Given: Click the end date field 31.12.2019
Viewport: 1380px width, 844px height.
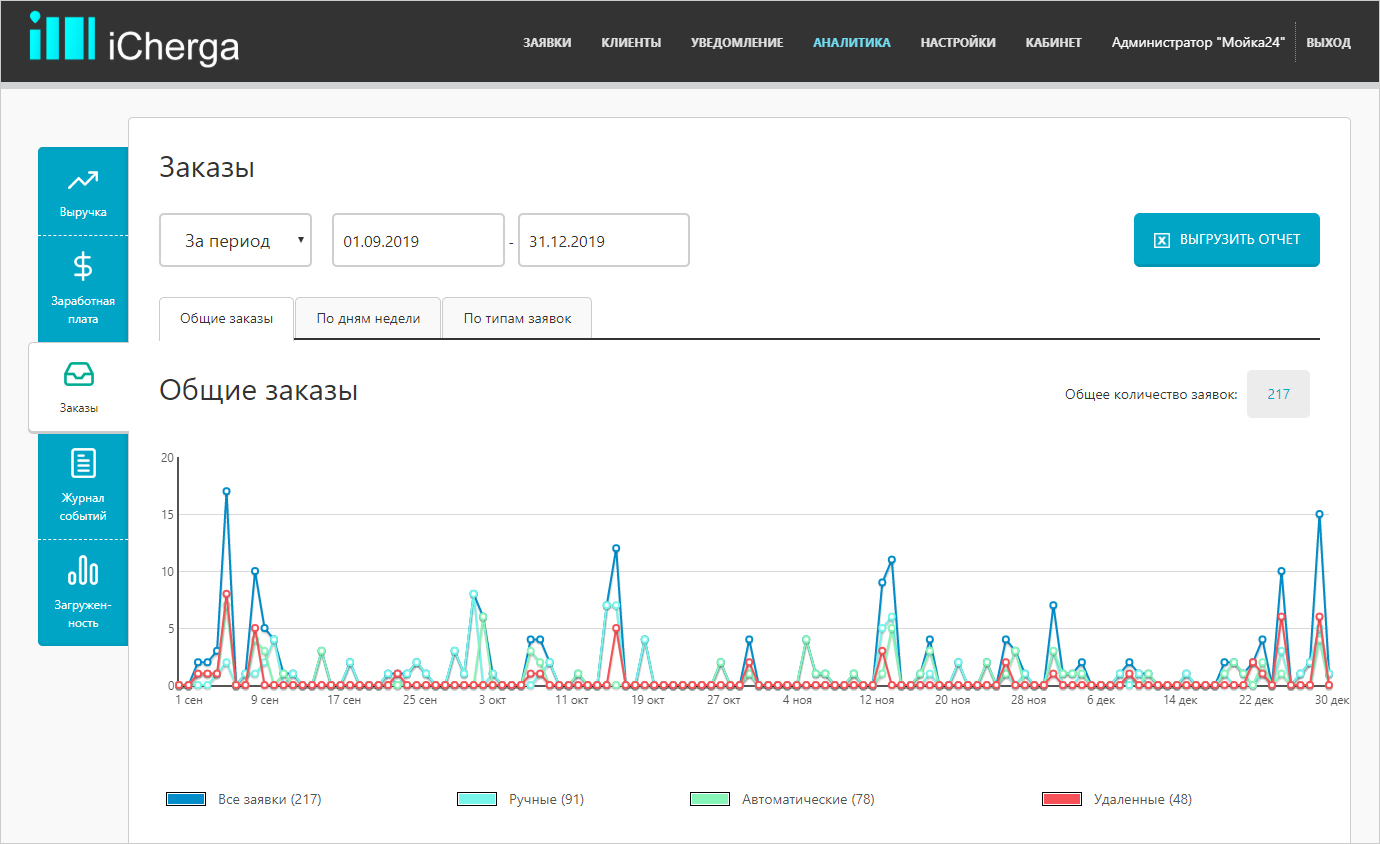Looking at the screenshot, I should (x=604, y=240).
